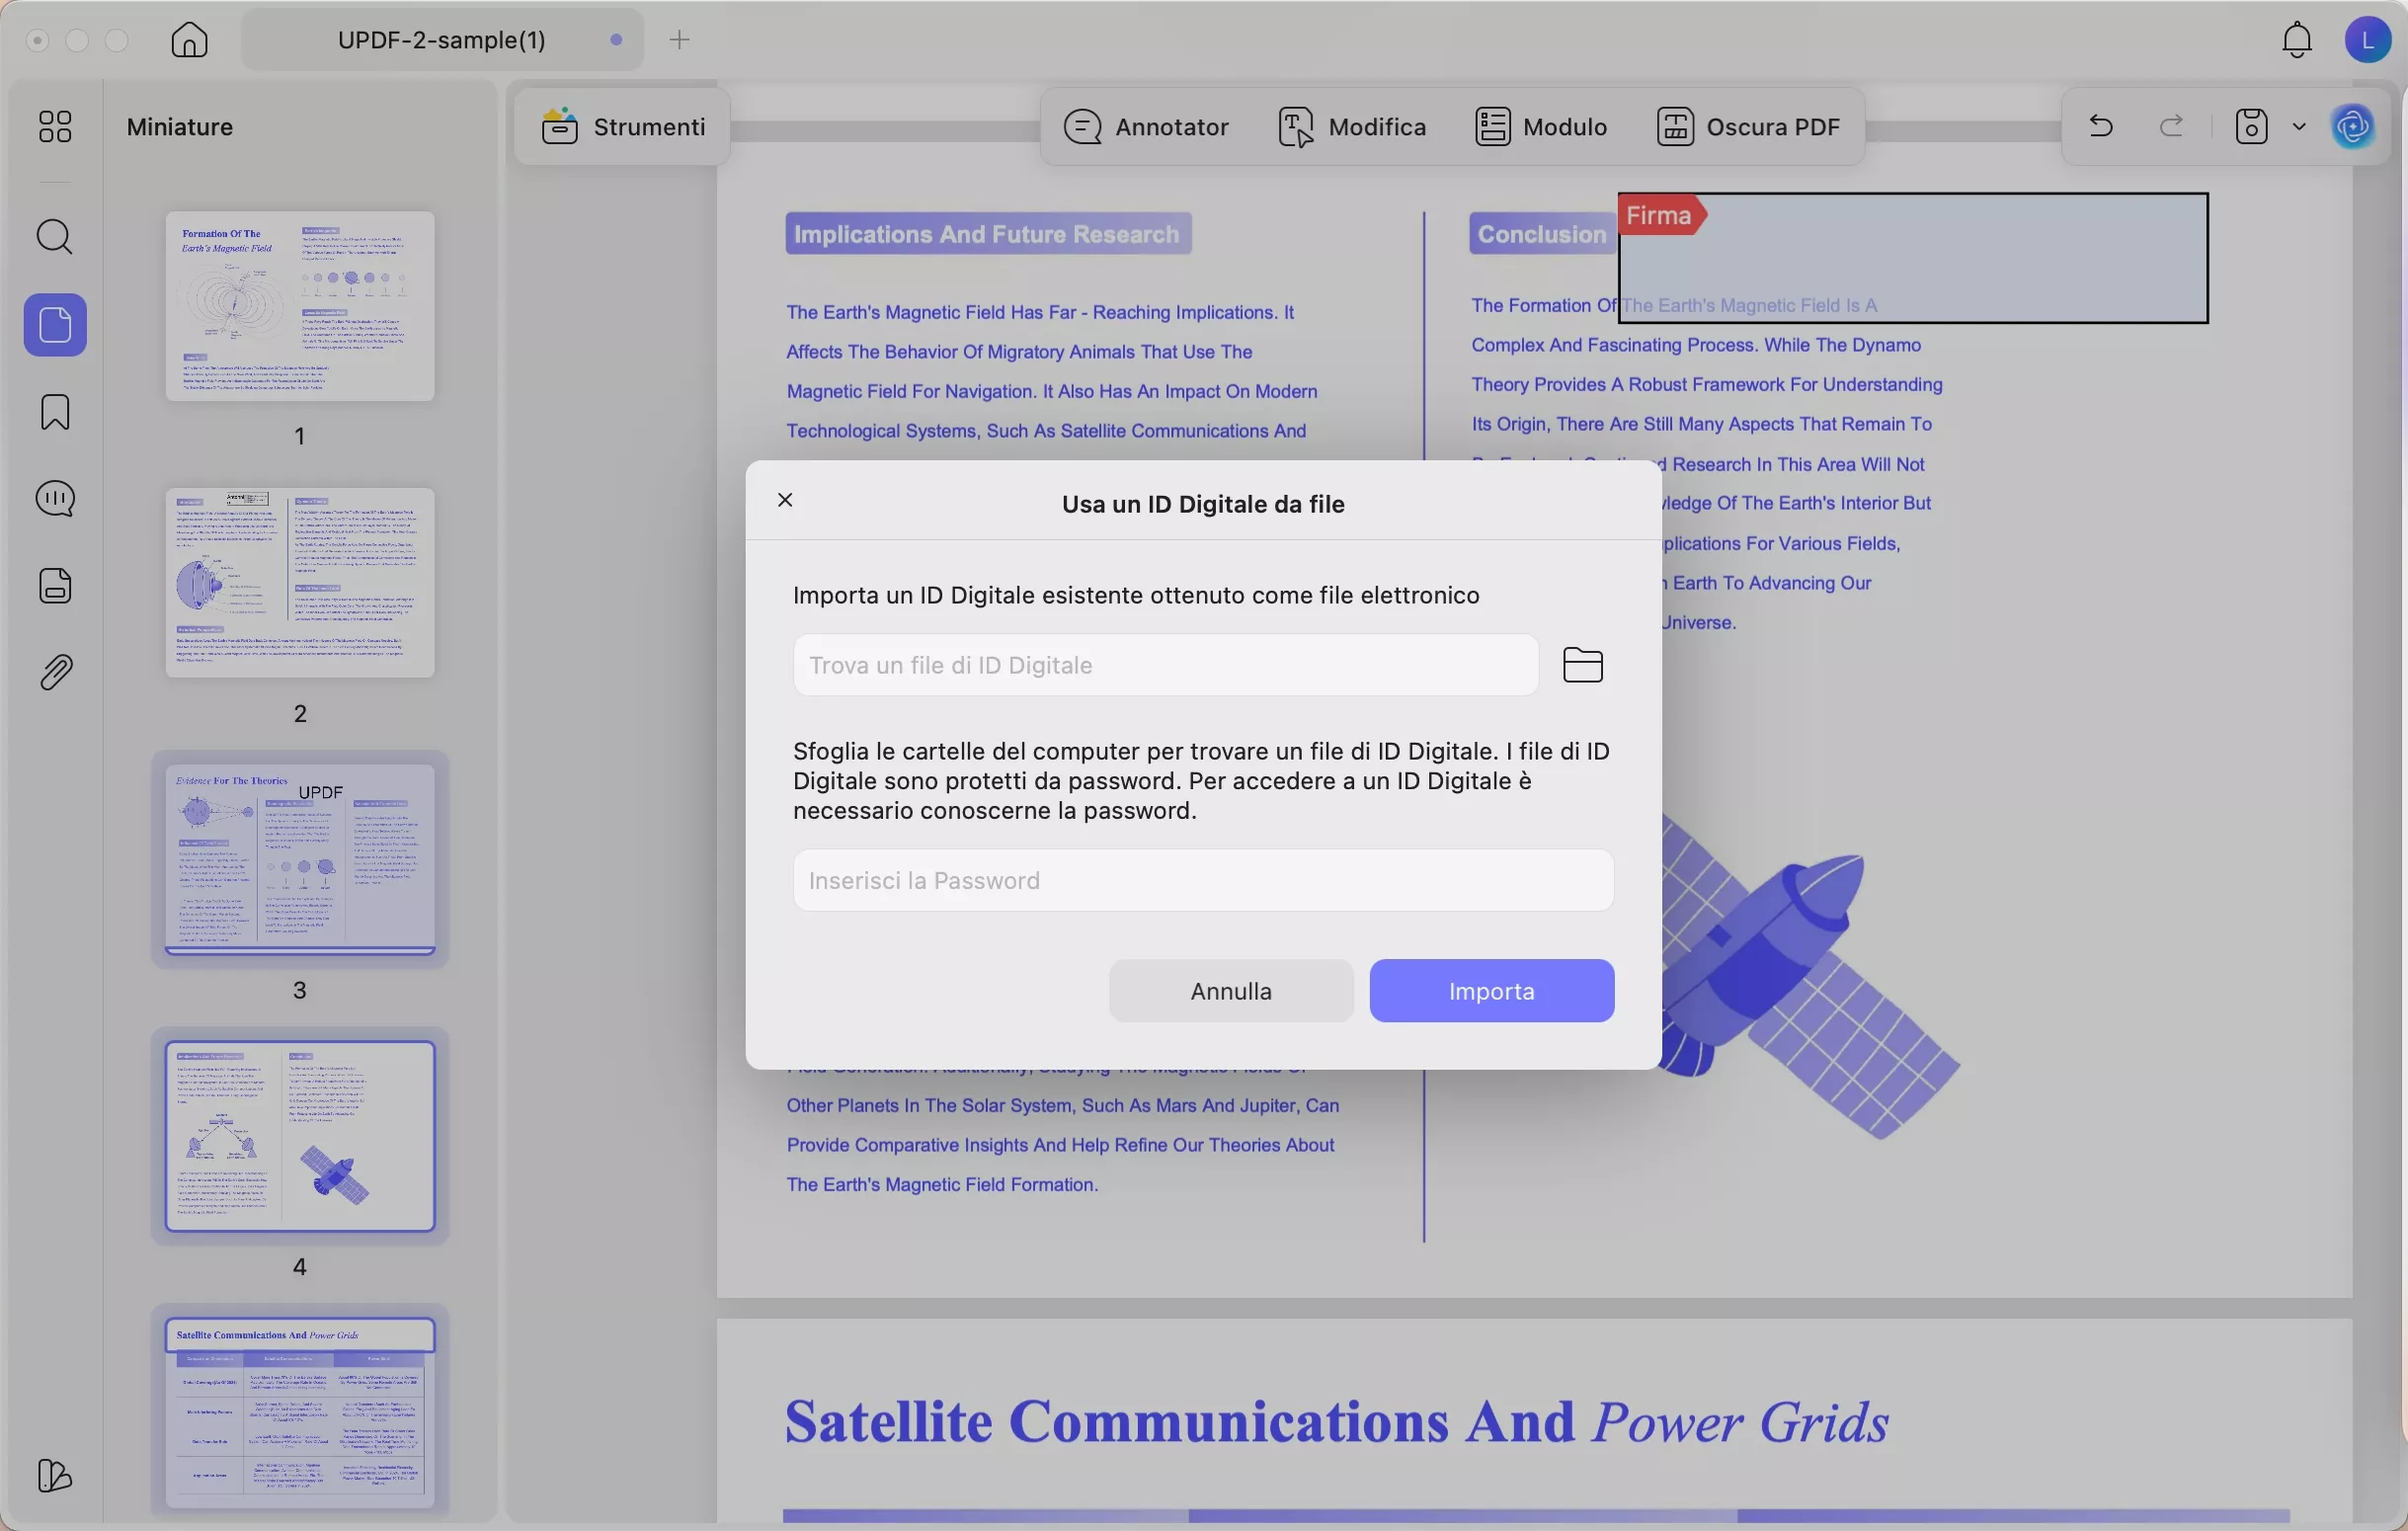
Task: Open the Strumenti tools menu
Action: [623, 126]
